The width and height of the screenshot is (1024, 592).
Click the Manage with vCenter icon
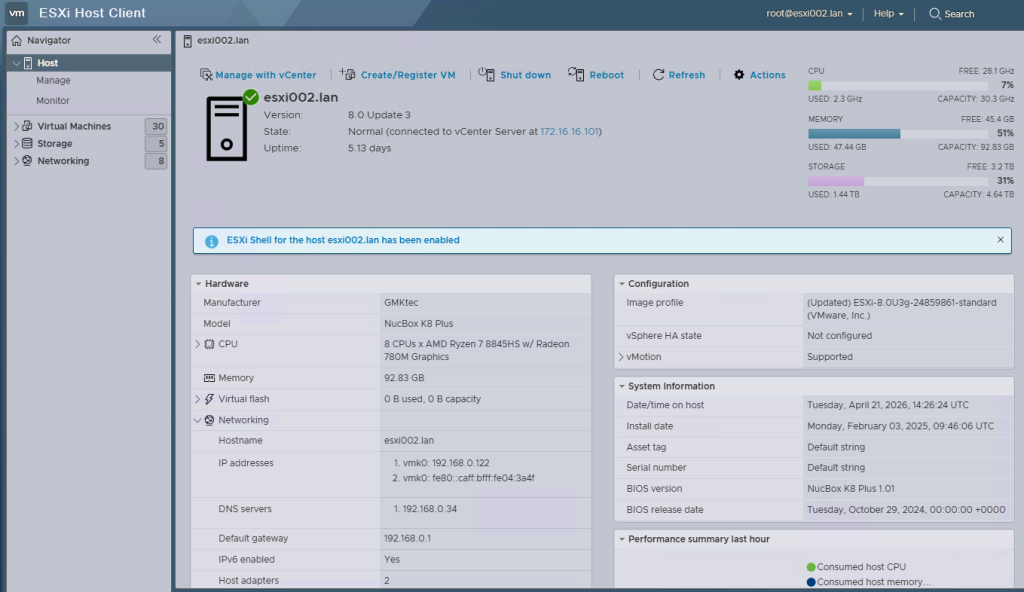coord(206,74)
